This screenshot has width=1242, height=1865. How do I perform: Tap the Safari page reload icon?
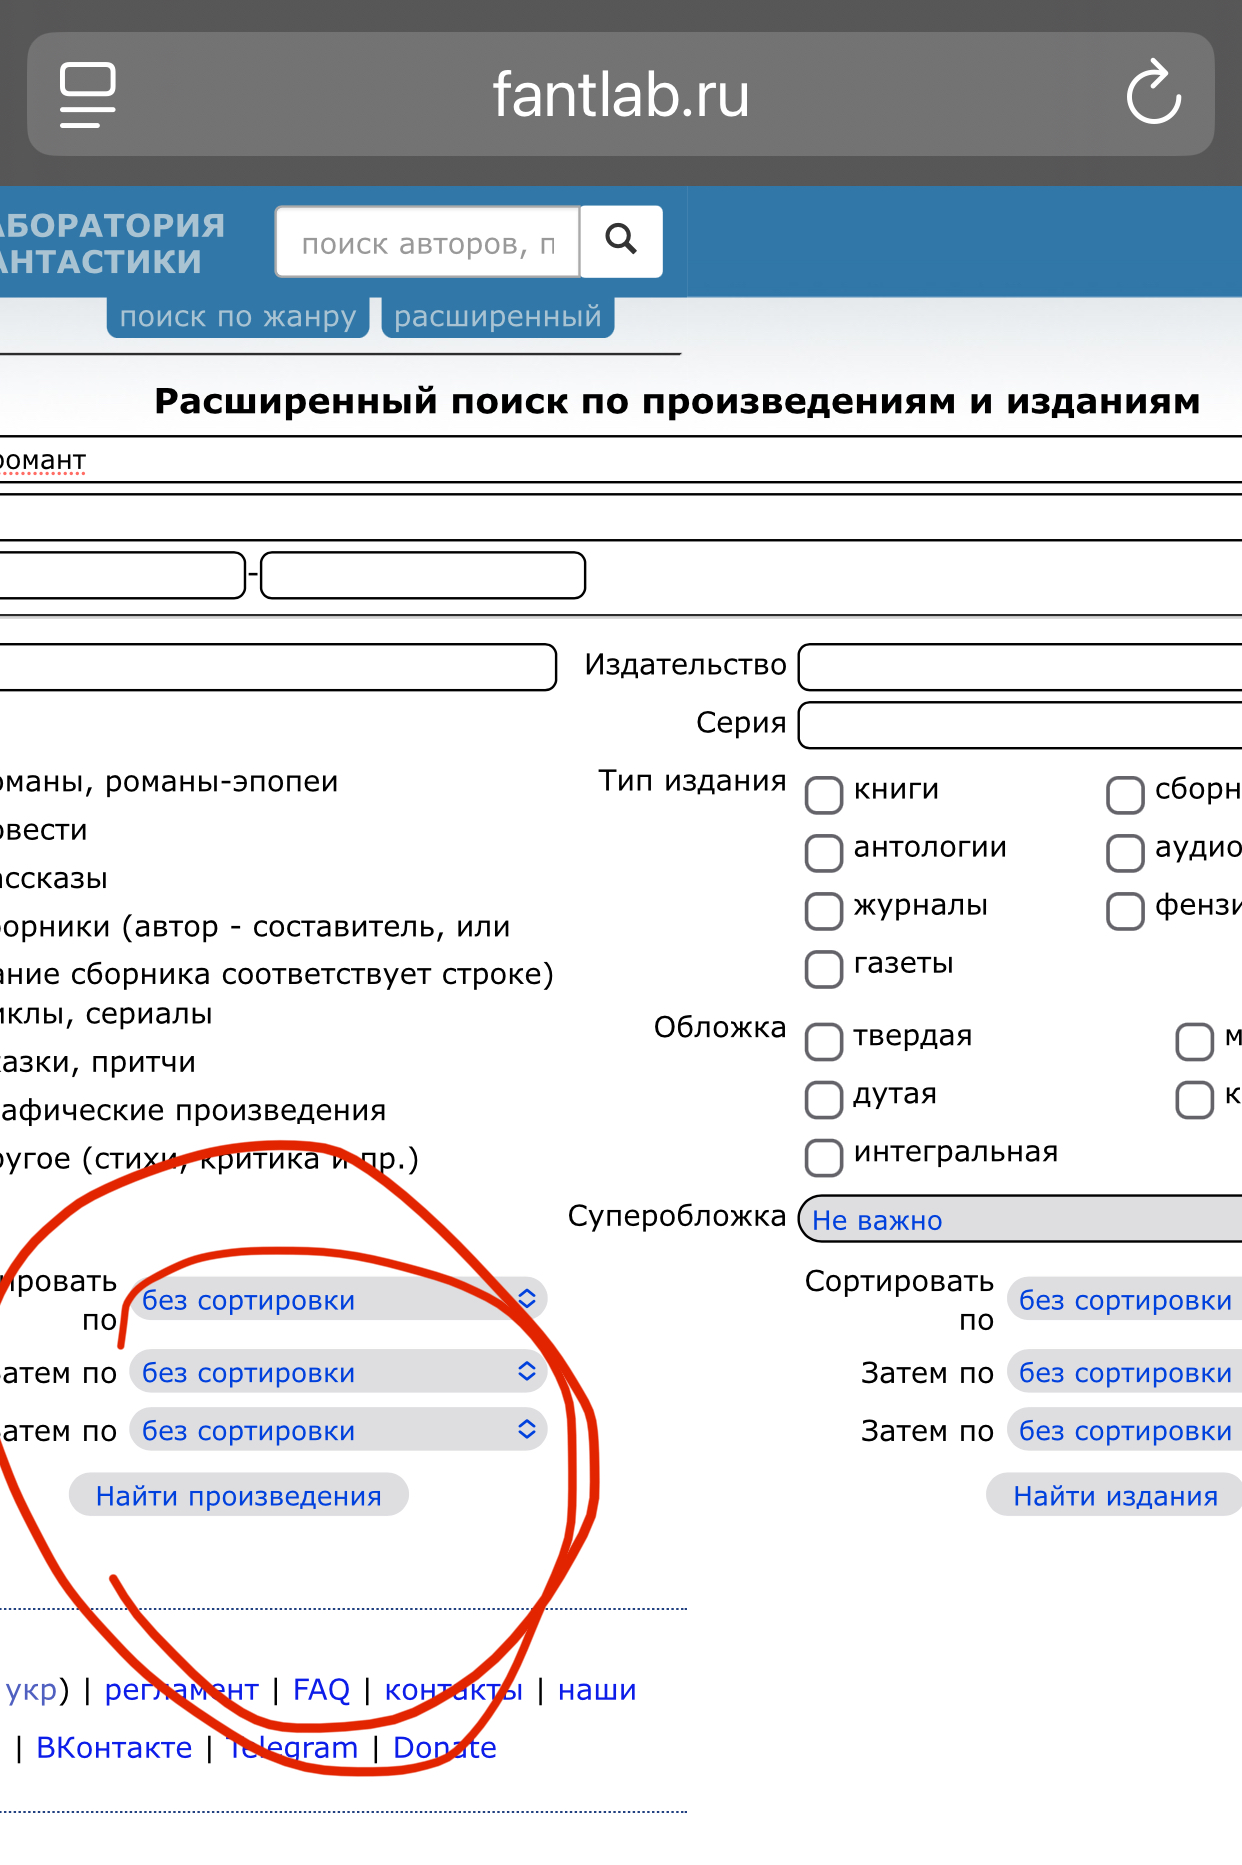coord(1153,94)
